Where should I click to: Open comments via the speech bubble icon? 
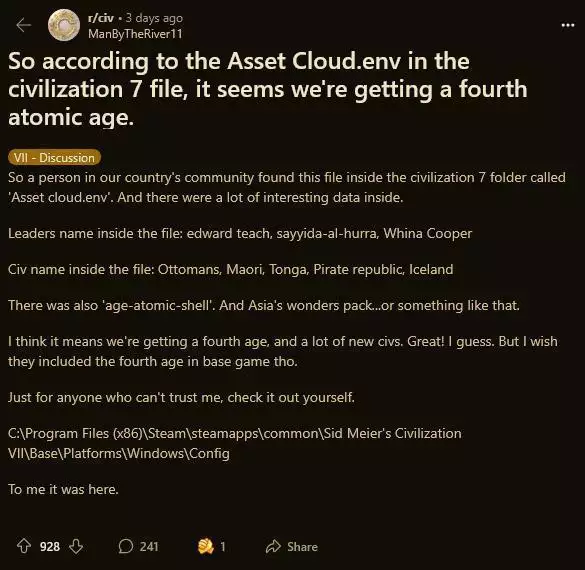pos(125,546)
